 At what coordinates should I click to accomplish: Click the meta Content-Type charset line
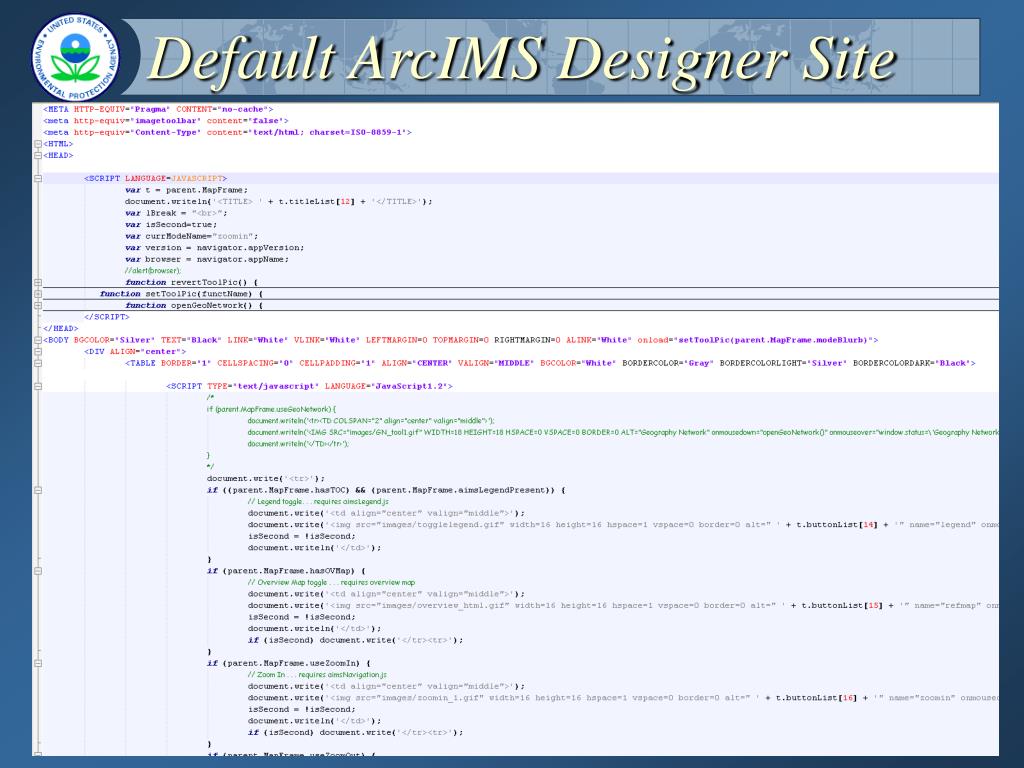227,133
